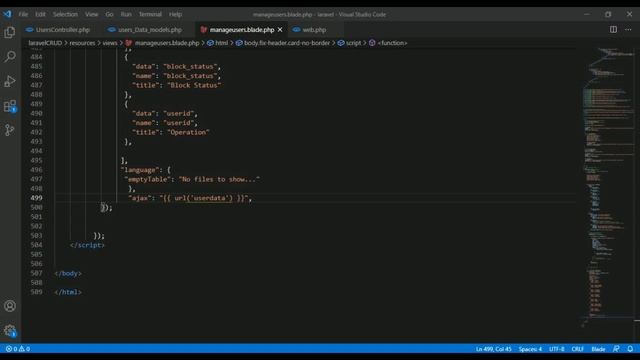Open the Selection menu
This screenshot has height=360, width=640.
65,14
